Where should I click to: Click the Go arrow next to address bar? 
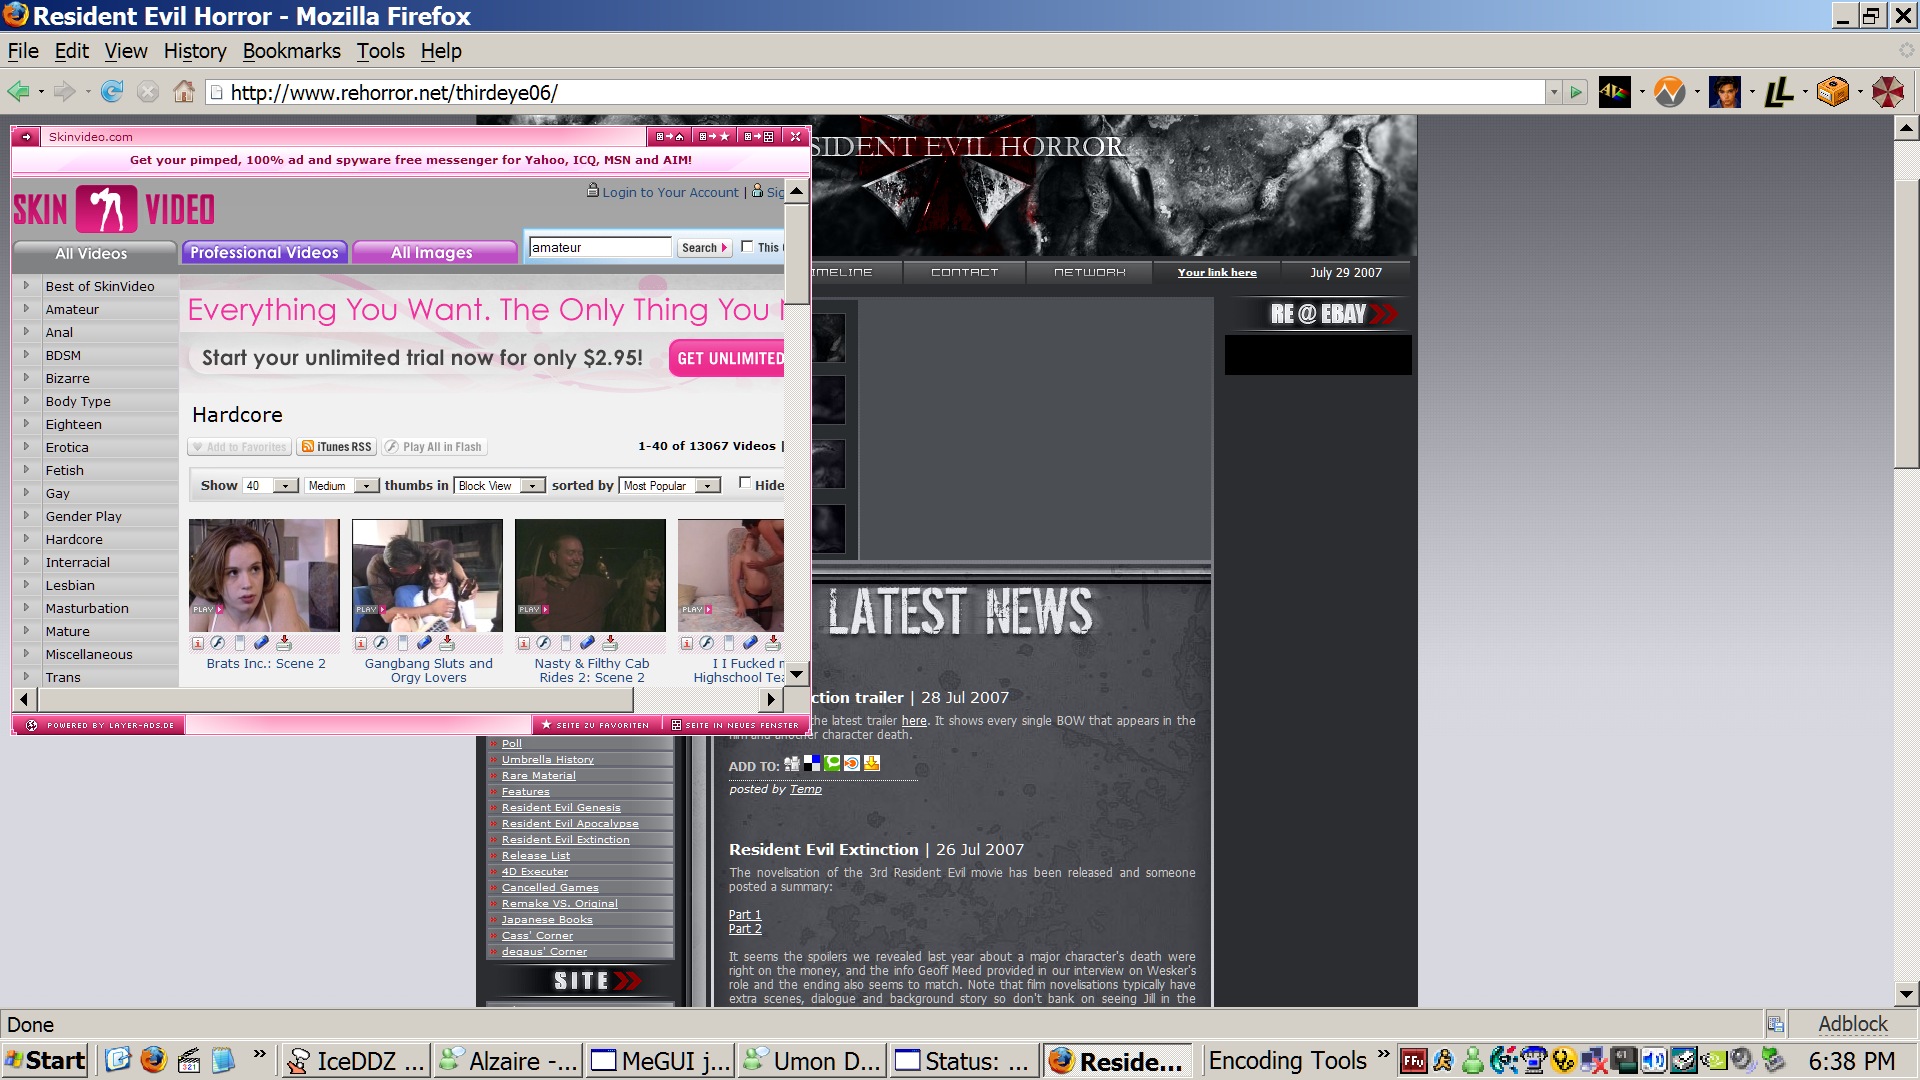pyautogui.click(x=1577, y=93)
